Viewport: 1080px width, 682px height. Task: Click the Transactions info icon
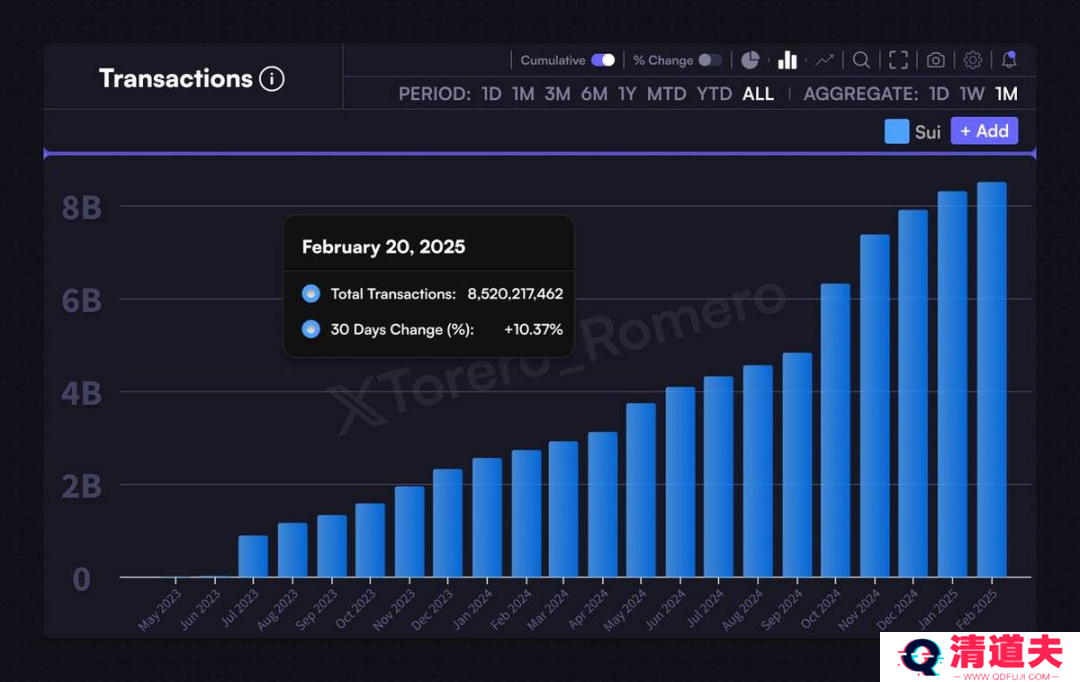[x=271, y=79]
